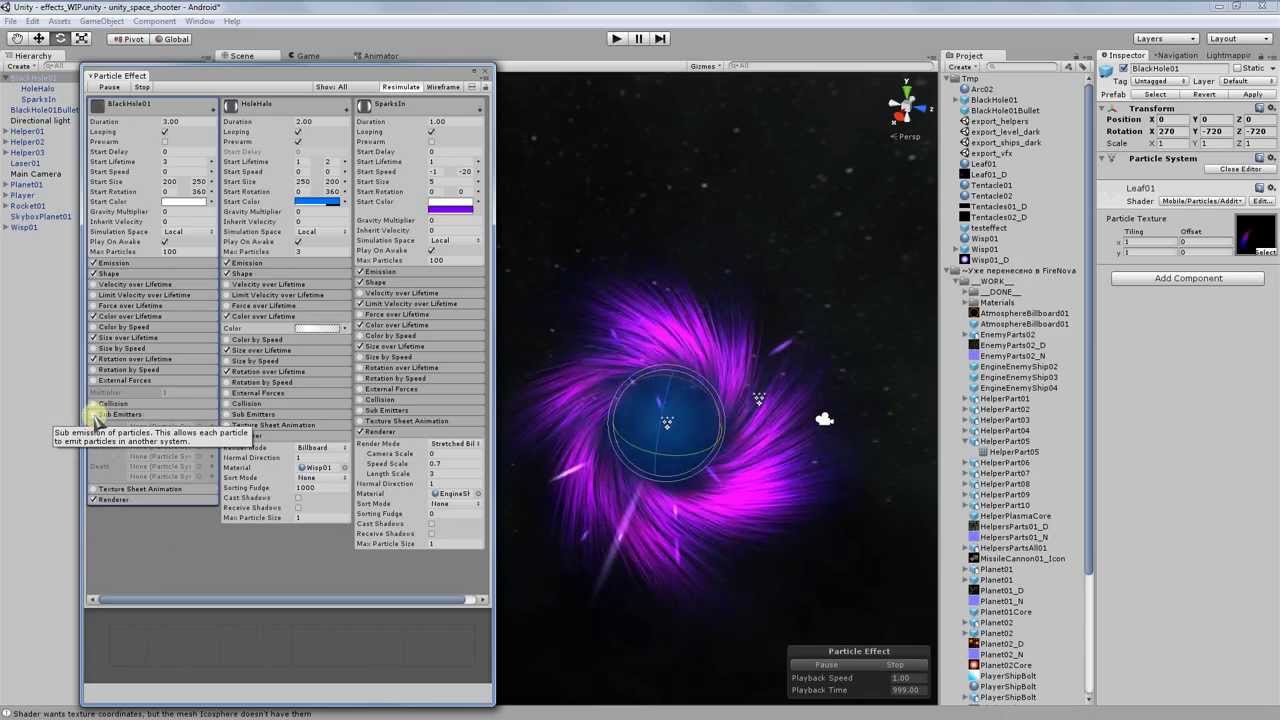The image size is (1280, 720).
Task: Open the Layout dropdown
Action: [1237, 39]
